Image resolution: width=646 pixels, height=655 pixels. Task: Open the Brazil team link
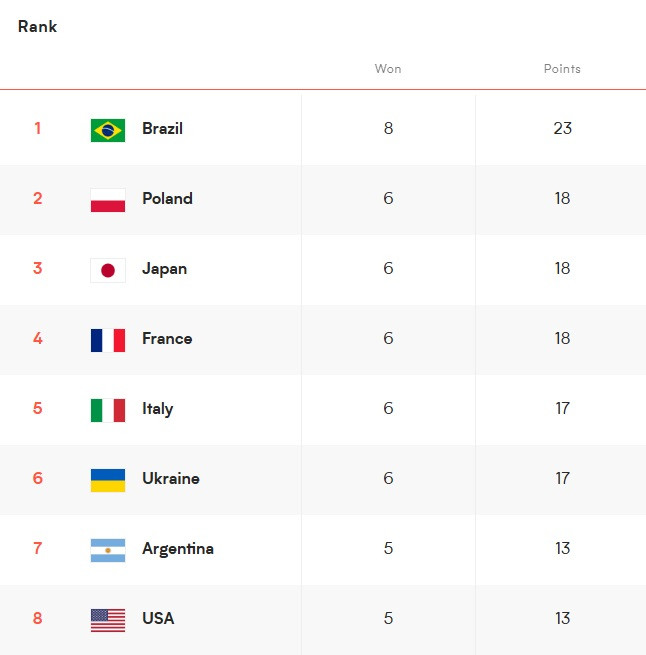click(162, 129)
